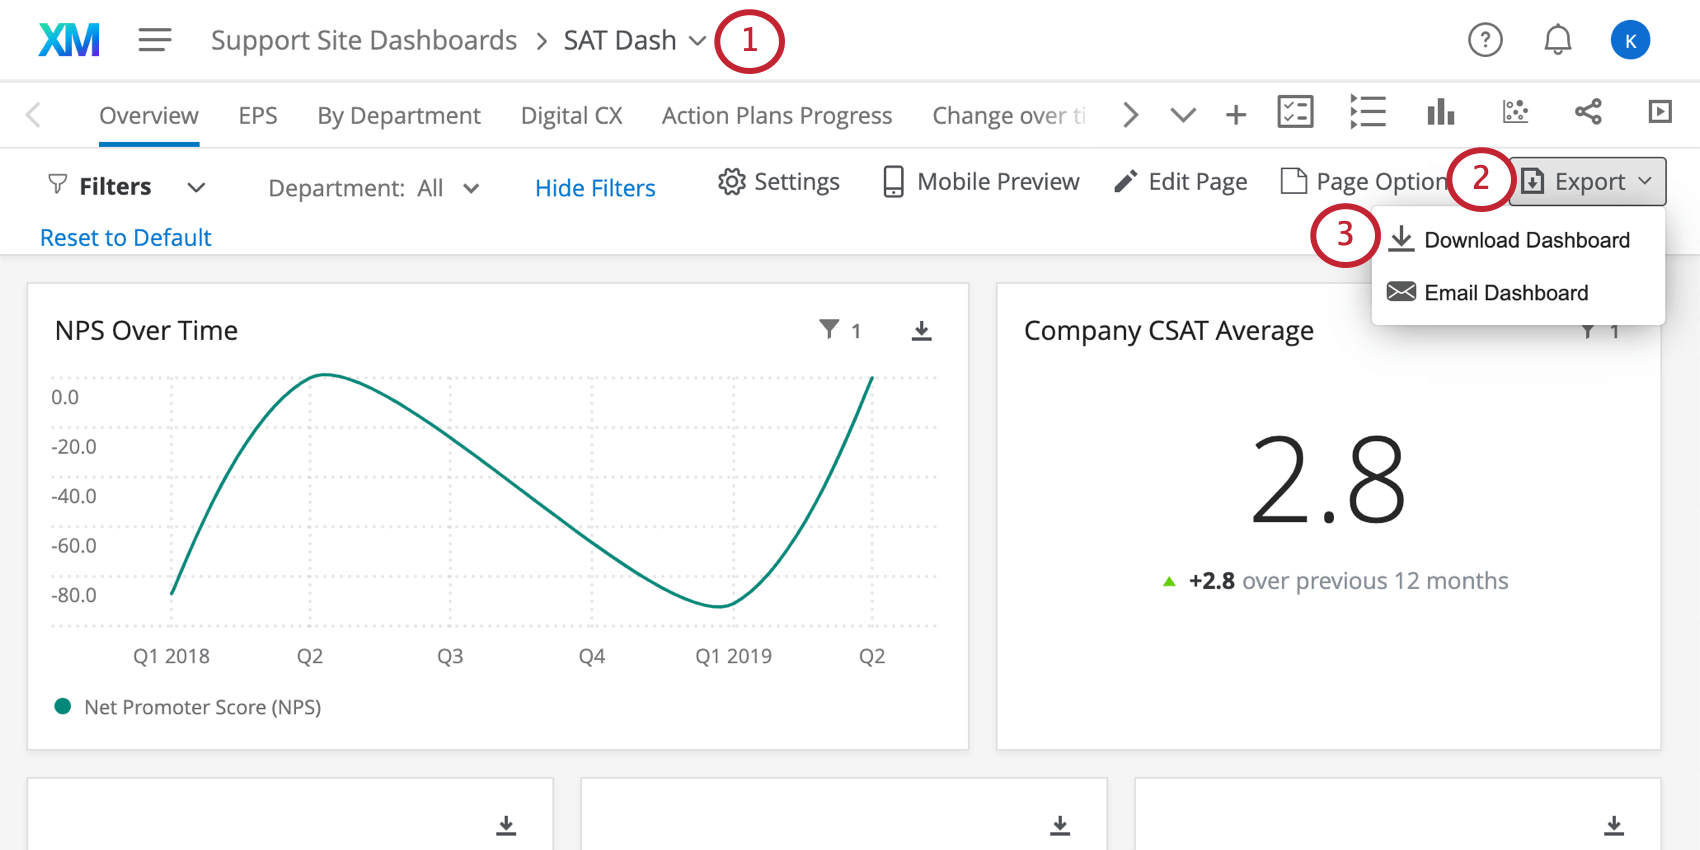The height and width of the screenshot is (850, 1700).
Task: Open the K user account avatar
Action: click(1630, 40)
